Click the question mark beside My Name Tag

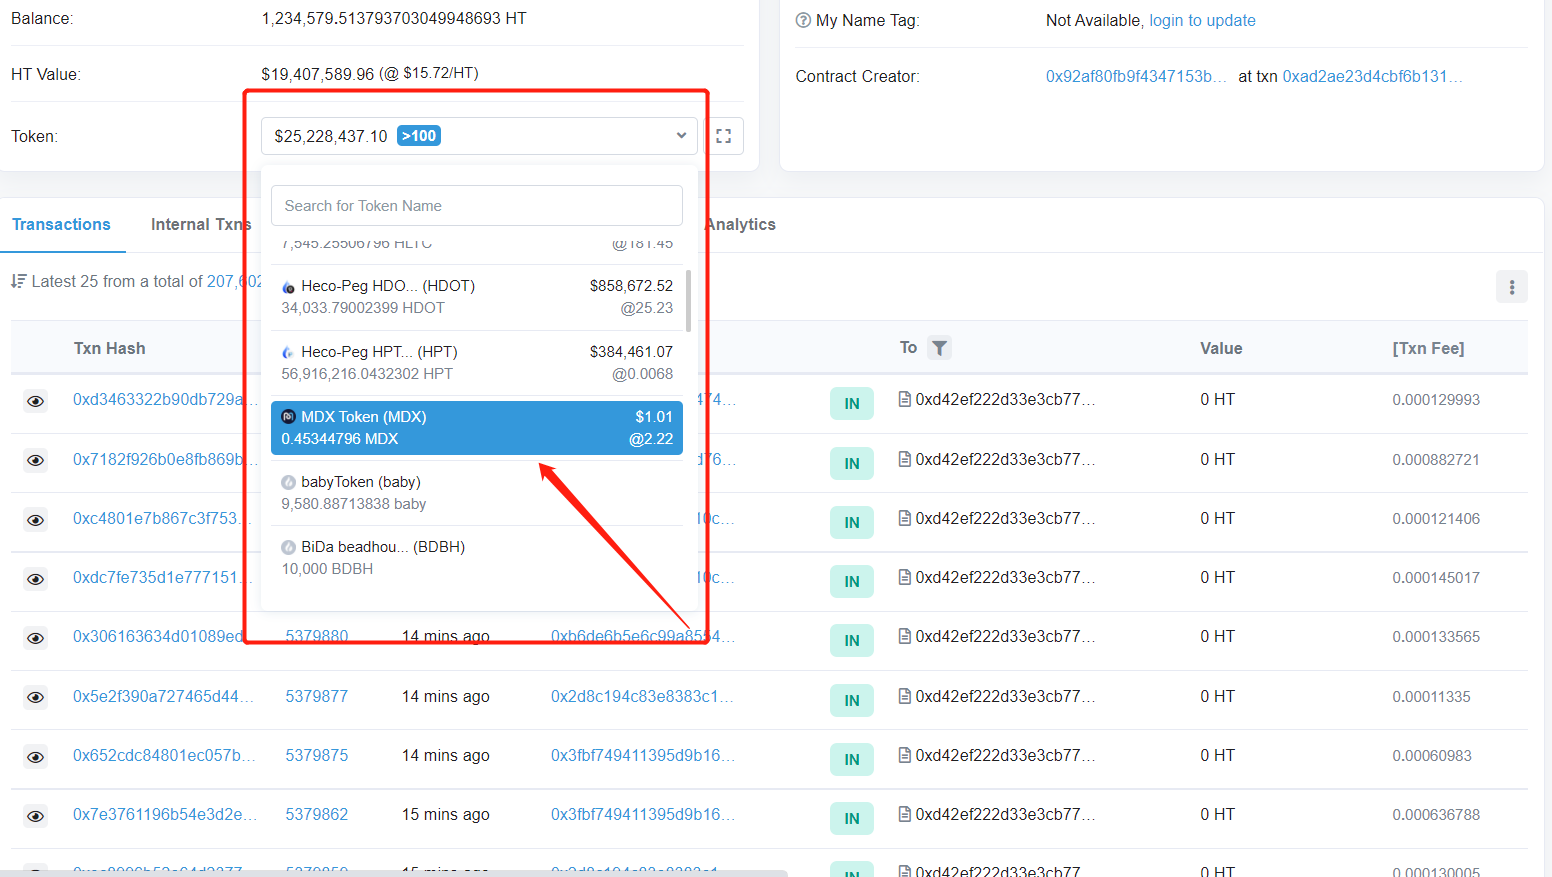click(x=803, y=20)
